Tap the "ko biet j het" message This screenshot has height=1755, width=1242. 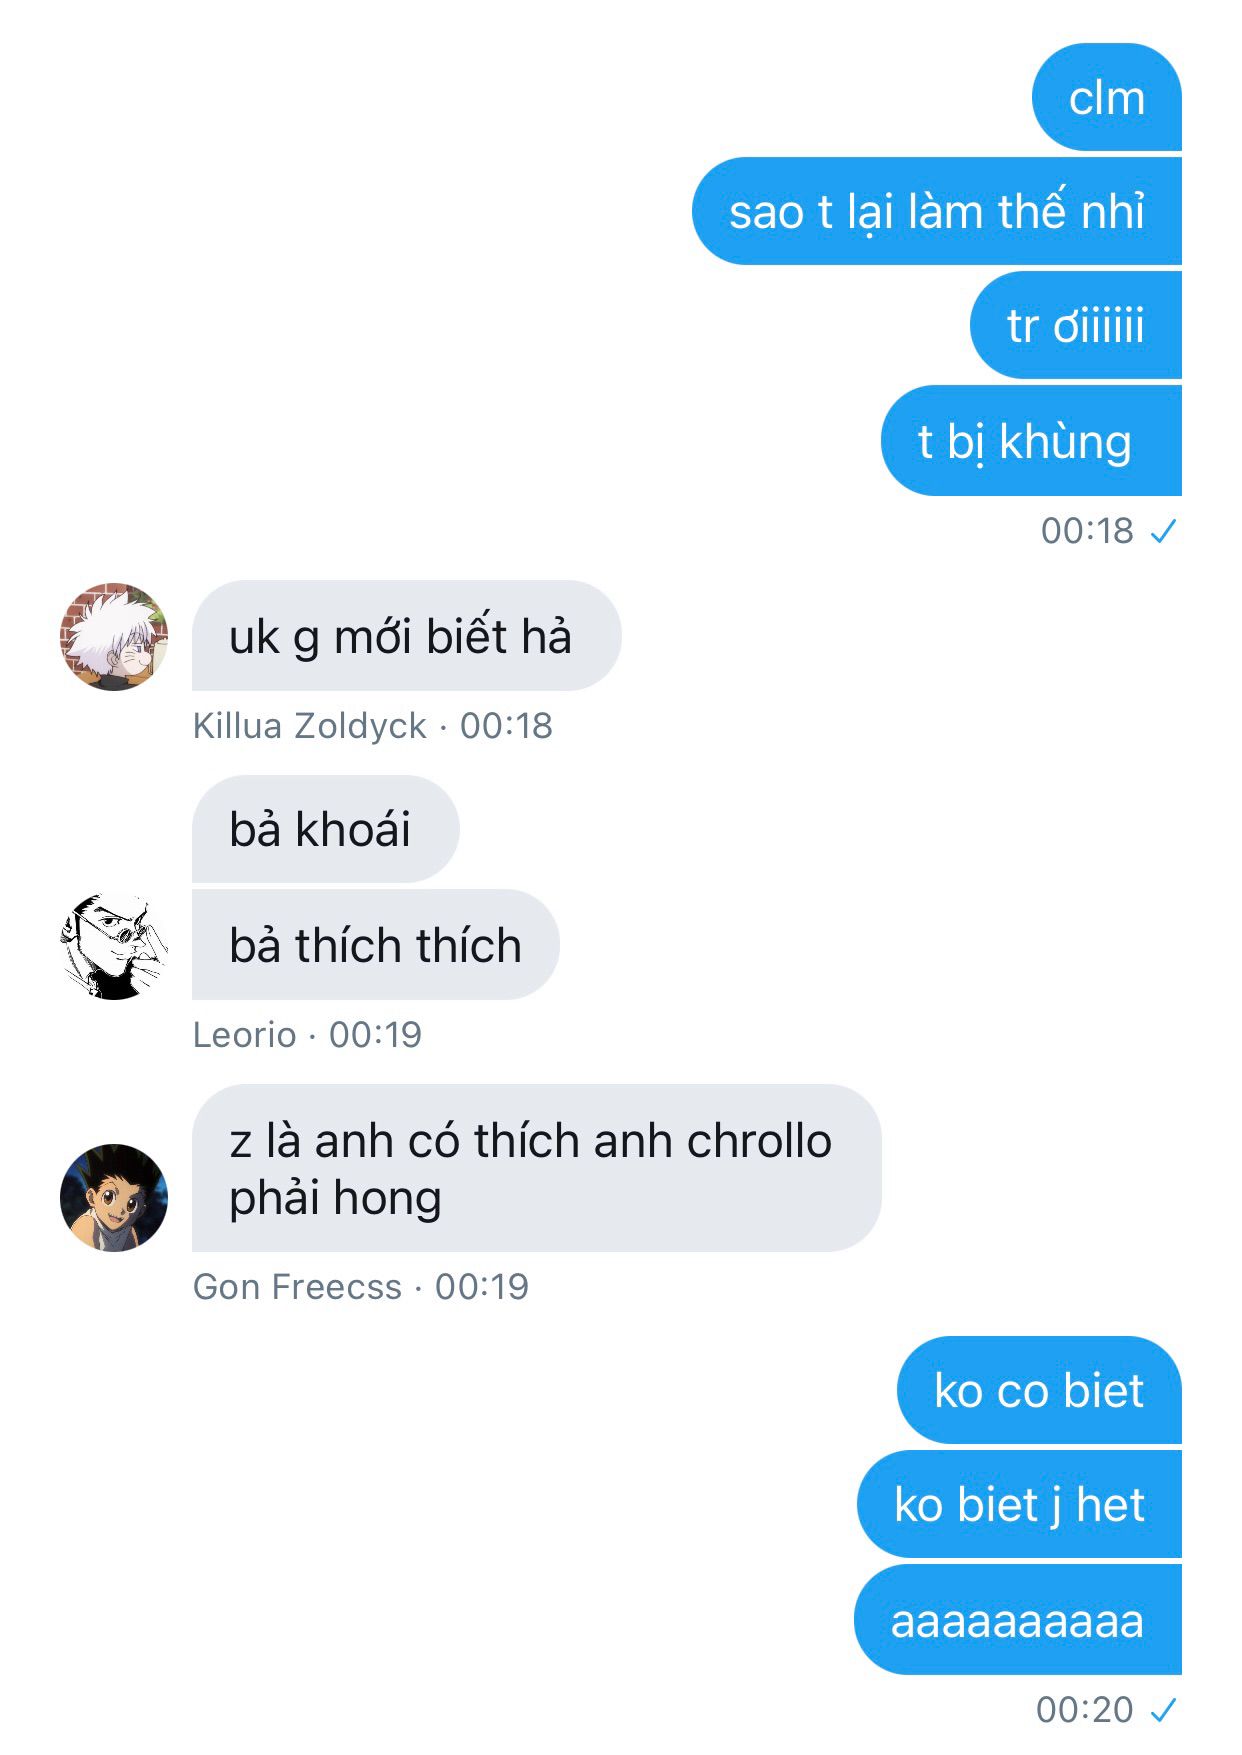click(1019, 1504)
